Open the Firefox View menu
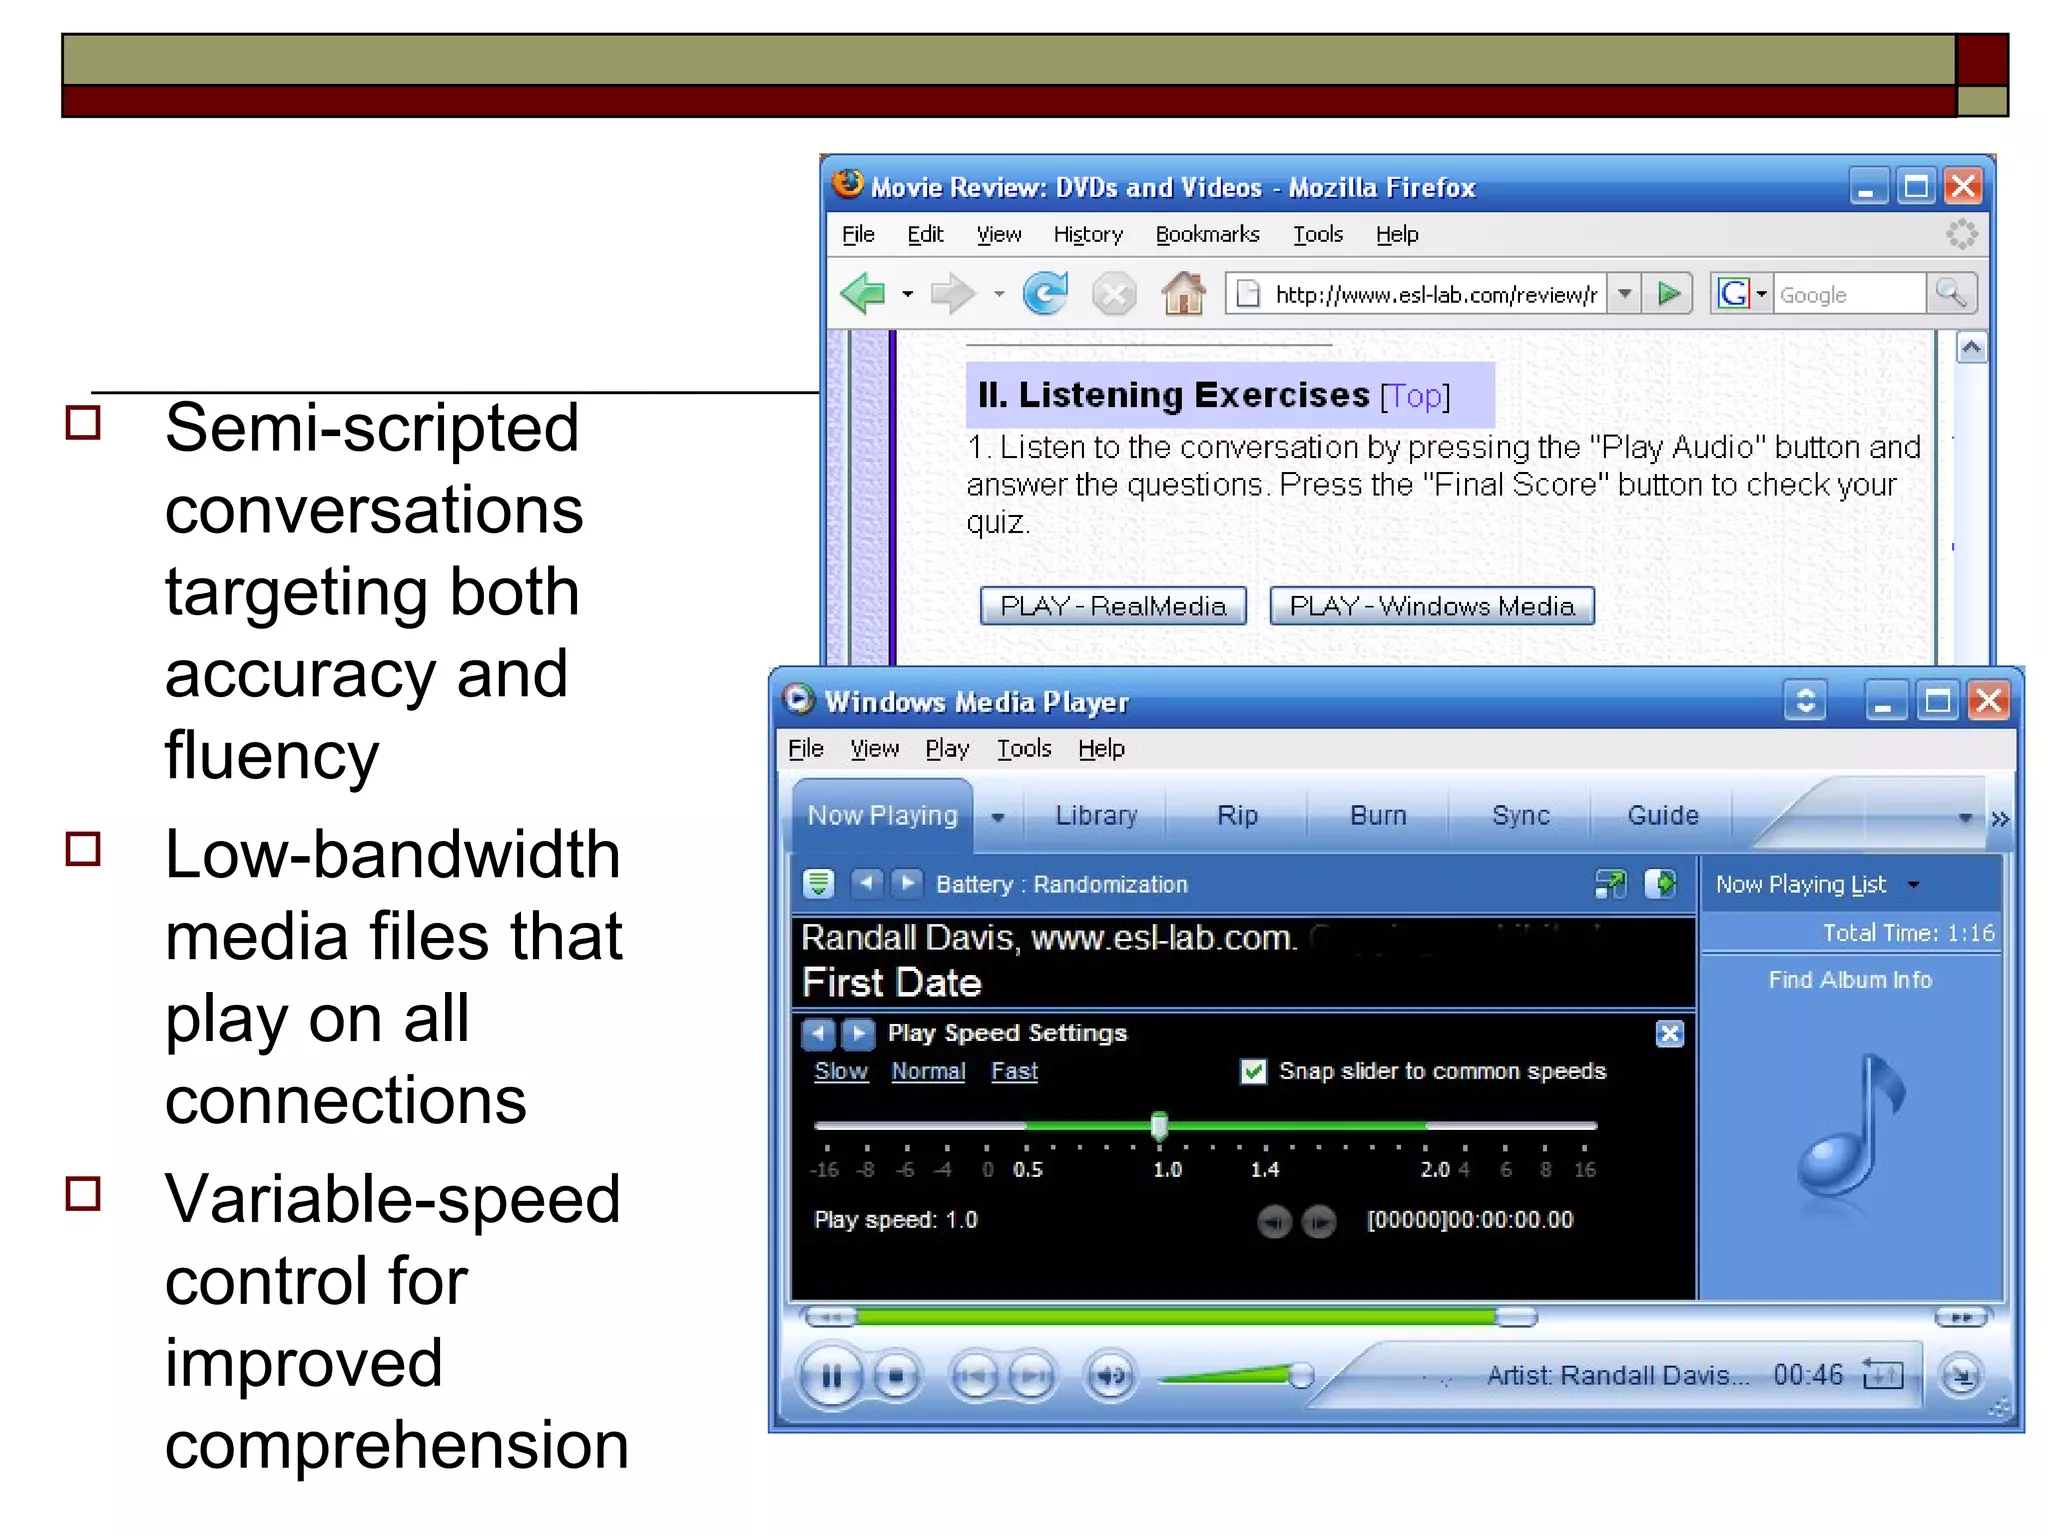Viewport: 2048px width, 1536px height. 999,234
